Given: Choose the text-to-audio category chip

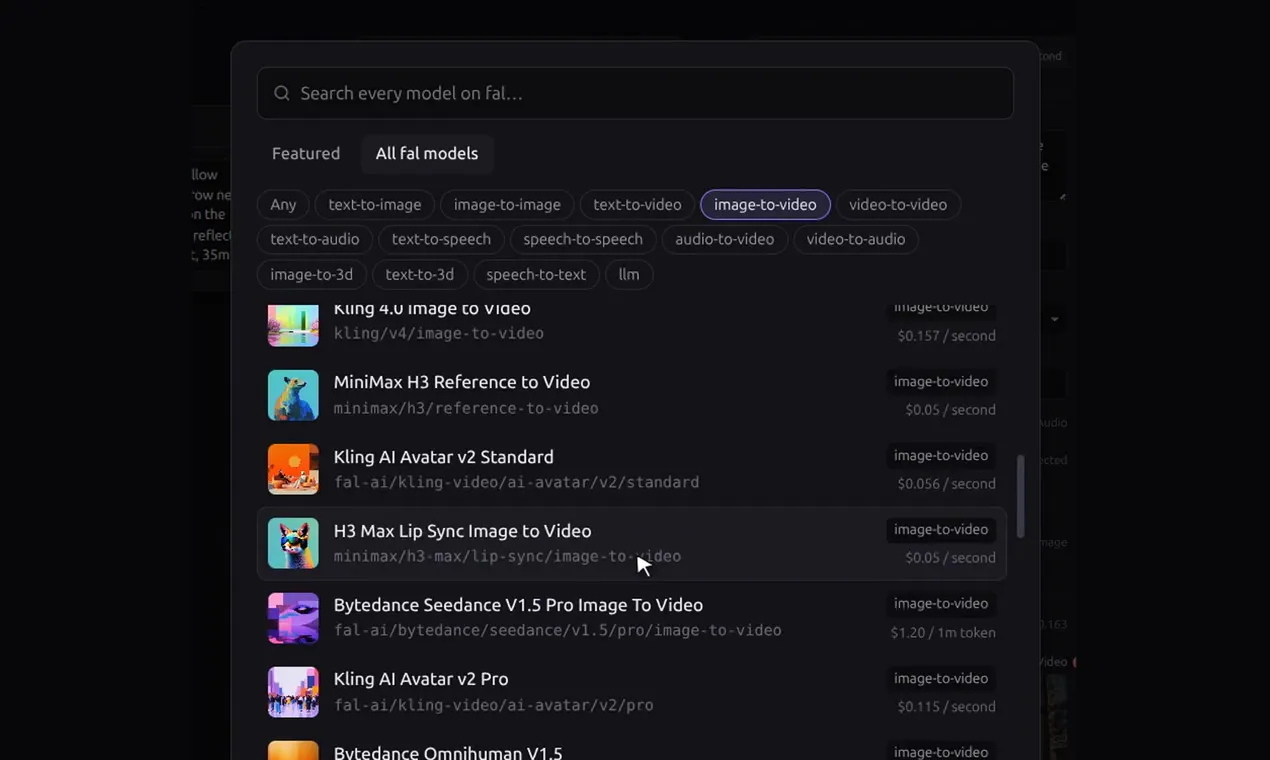Looking at the screenshot, I should (x=315, y=239).
